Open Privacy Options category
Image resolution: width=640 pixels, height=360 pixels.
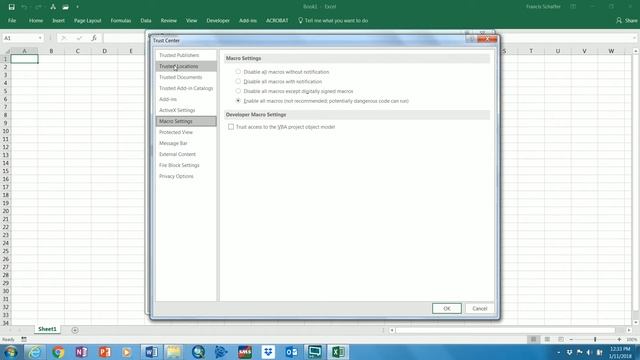click(186, 176)
